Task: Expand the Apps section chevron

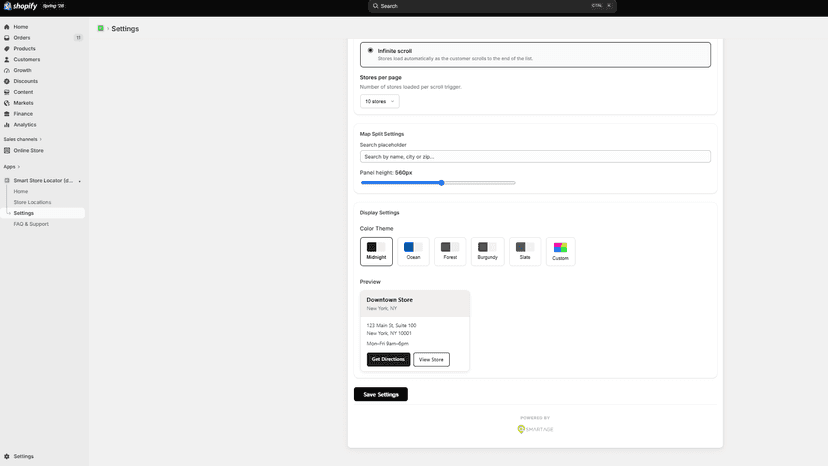Action: [18, 167]
